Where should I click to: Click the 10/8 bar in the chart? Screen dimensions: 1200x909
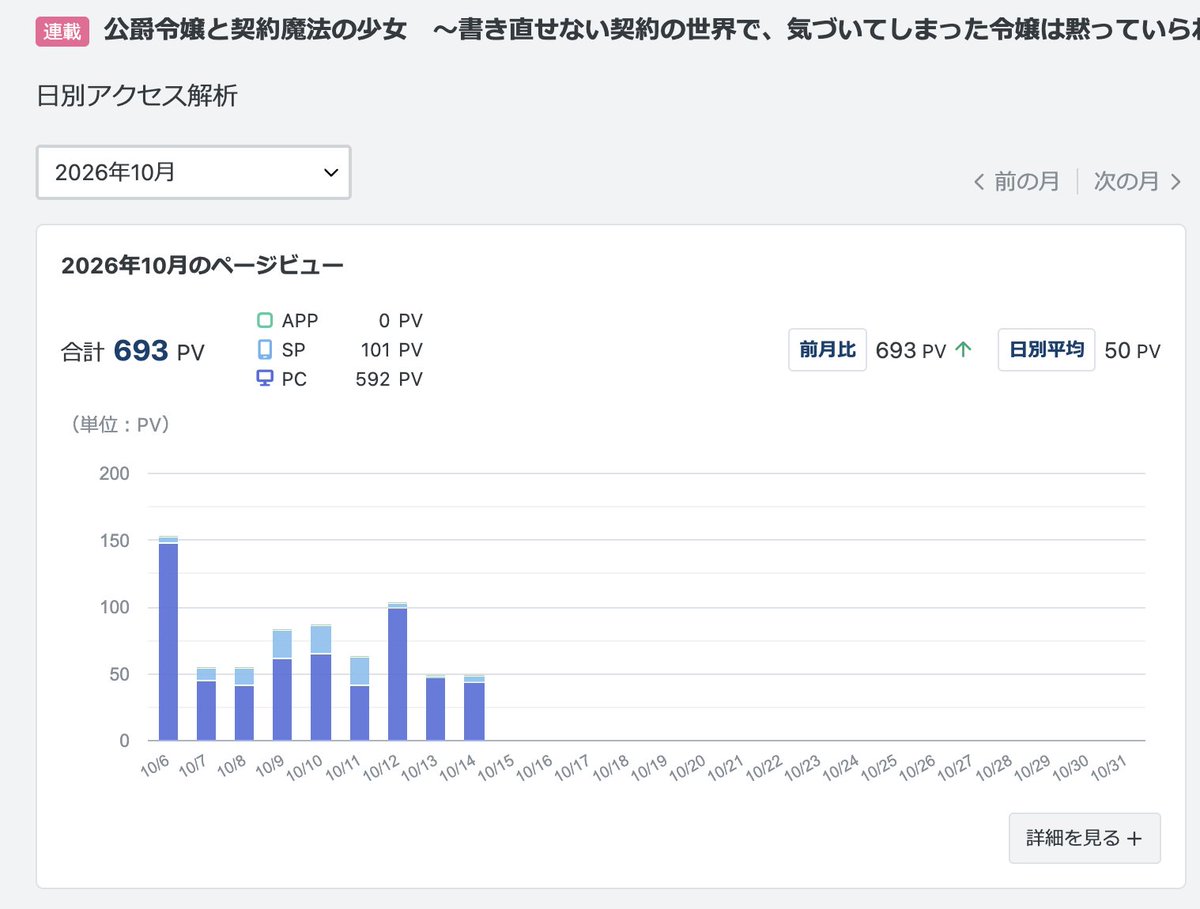tap(244, 704)
